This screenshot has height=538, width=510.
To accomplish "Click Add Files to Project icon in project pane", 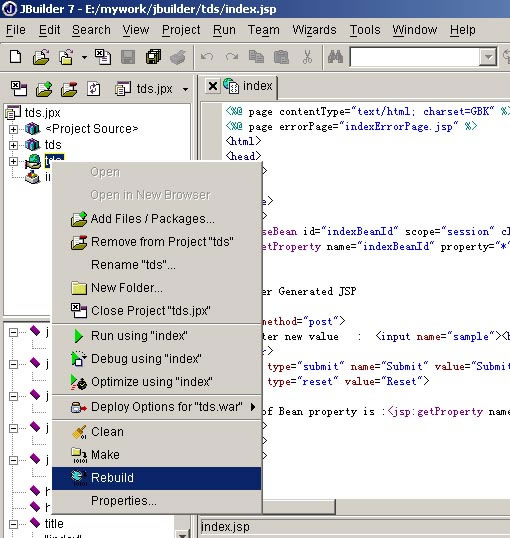I will coord(44,89).
